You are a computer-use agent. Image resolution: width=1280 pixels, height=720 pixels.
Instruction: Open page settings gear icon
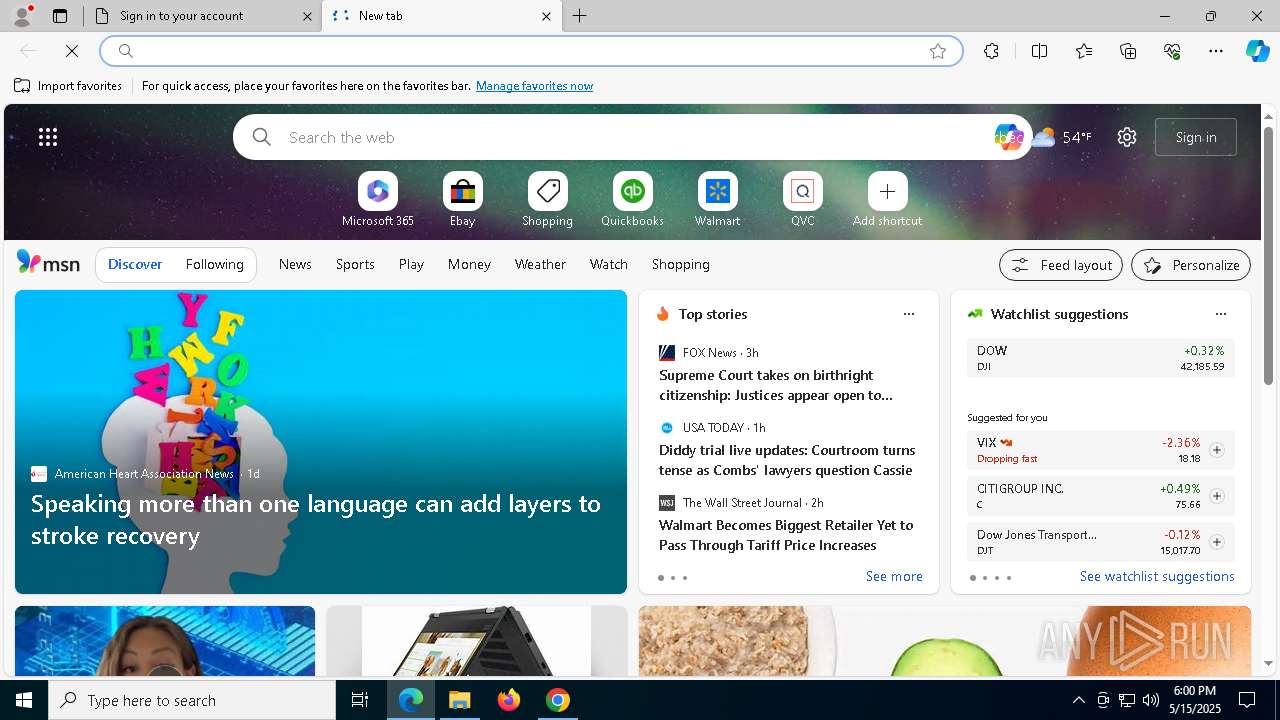1127,137
